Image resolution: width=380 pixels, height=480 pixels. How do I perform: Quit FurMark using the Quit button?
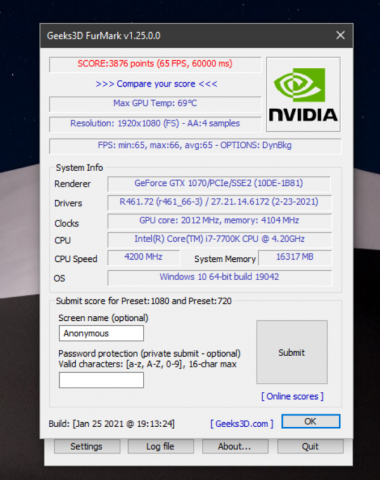(310, 446)
